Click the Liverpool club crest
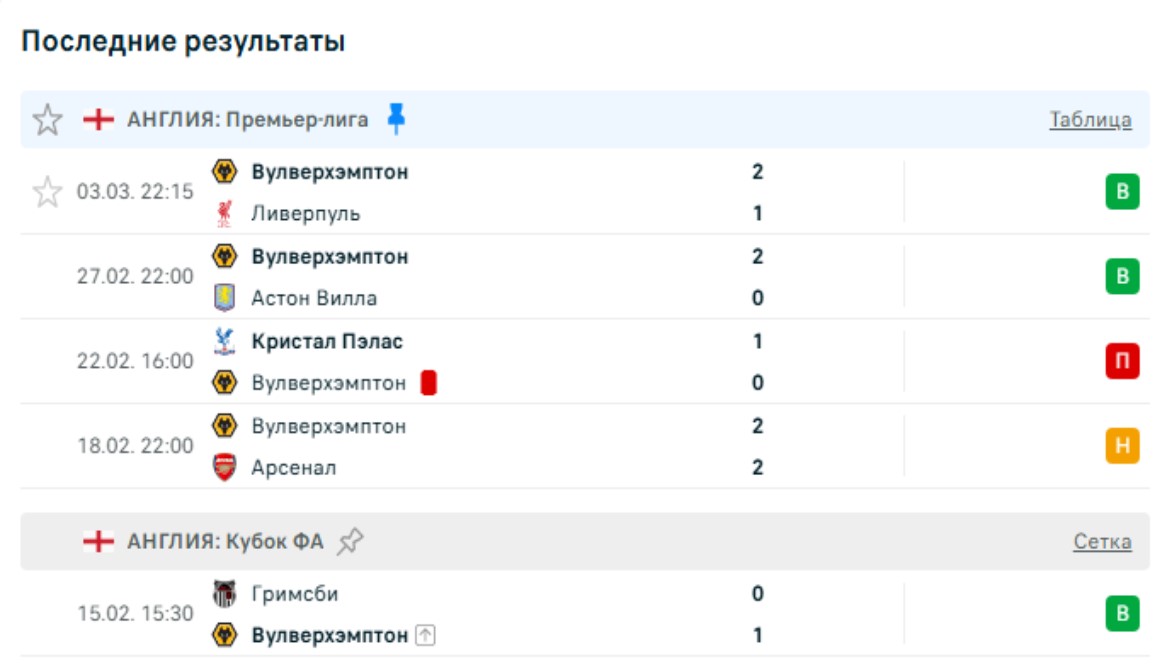The width and height of the screenshot is (1167, 672). [x=225, y=214]
